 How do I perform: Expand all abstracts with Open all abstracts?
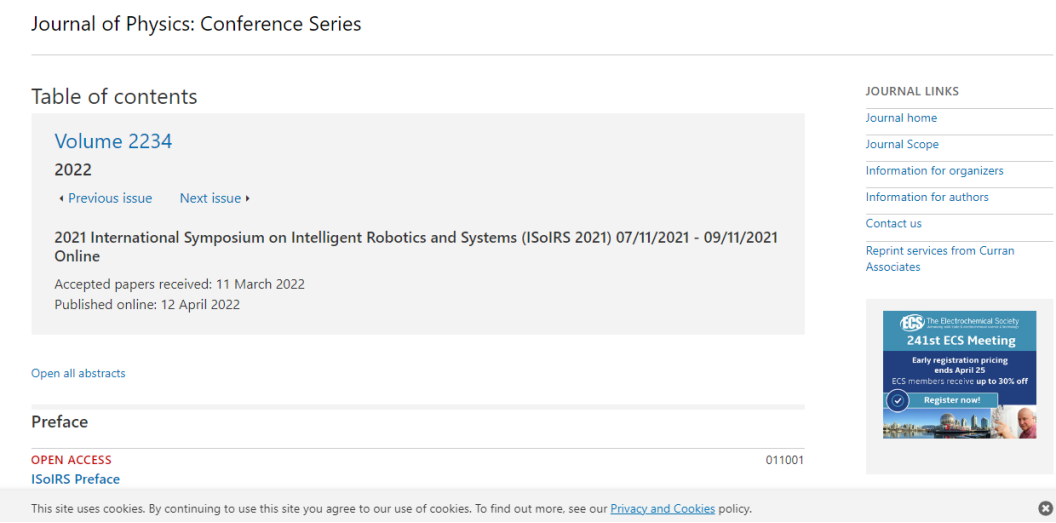[78, 373]
